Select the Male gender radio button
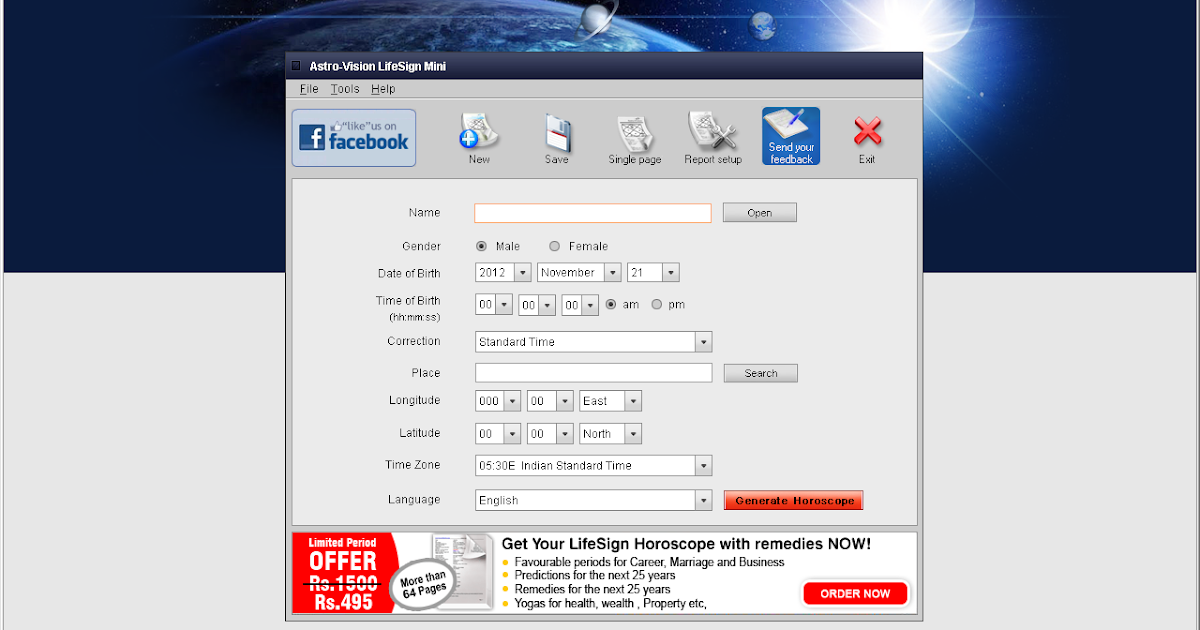The image size is (1200, 630). click(481, 246)
